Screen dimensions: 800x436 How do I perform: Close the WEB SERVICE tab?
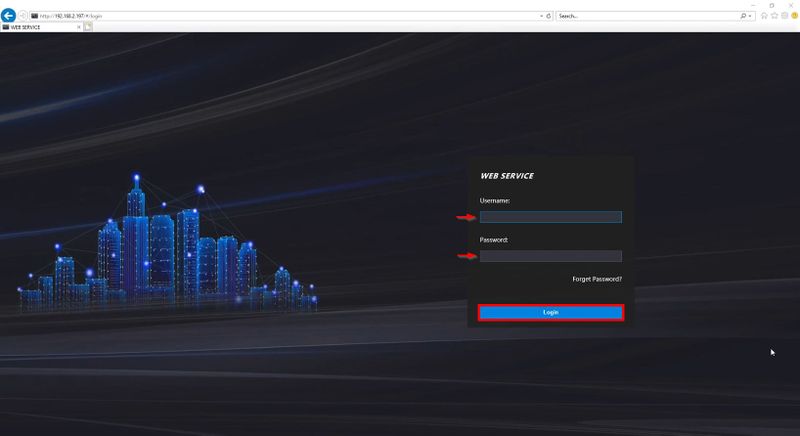79,27
